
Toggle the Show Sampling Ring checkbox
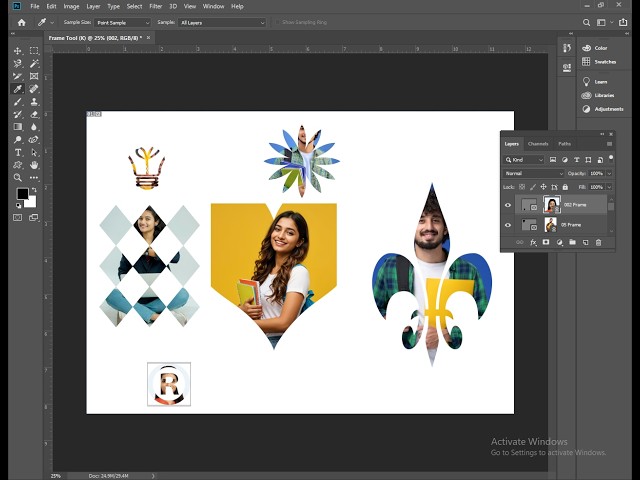(278, 22)
